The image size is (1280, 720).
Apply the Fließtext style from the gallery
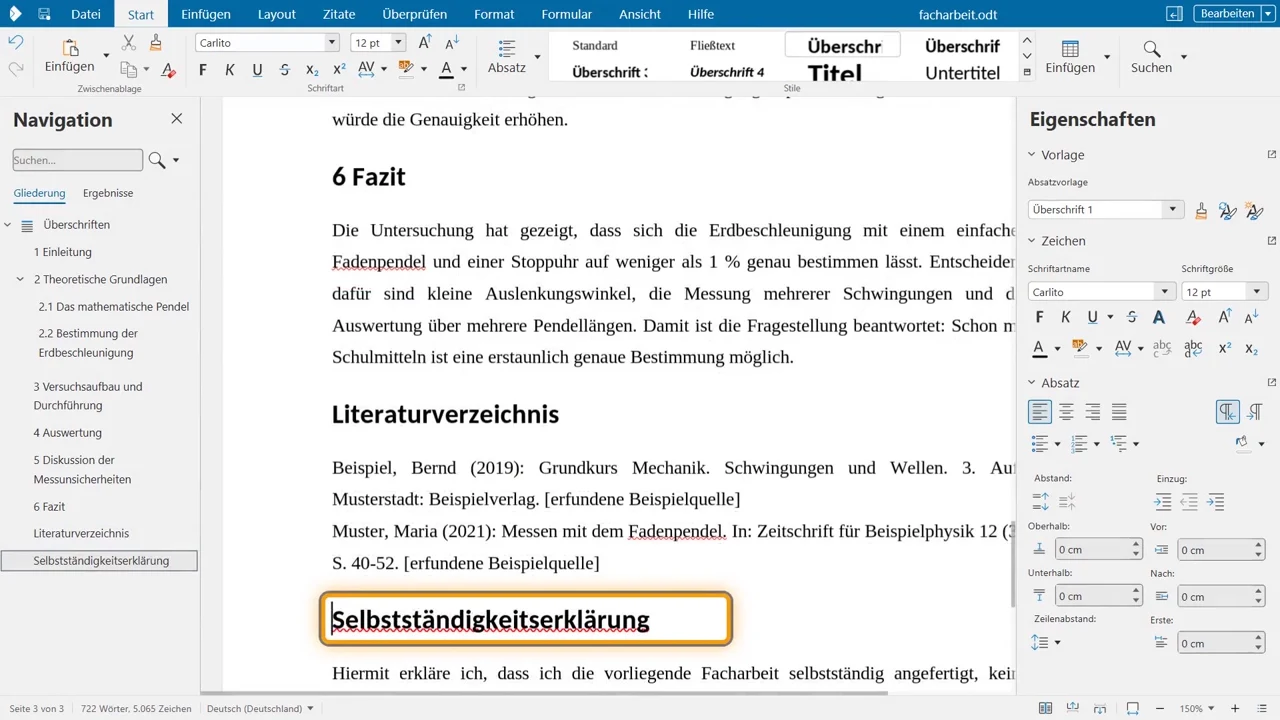click(713, 45)
